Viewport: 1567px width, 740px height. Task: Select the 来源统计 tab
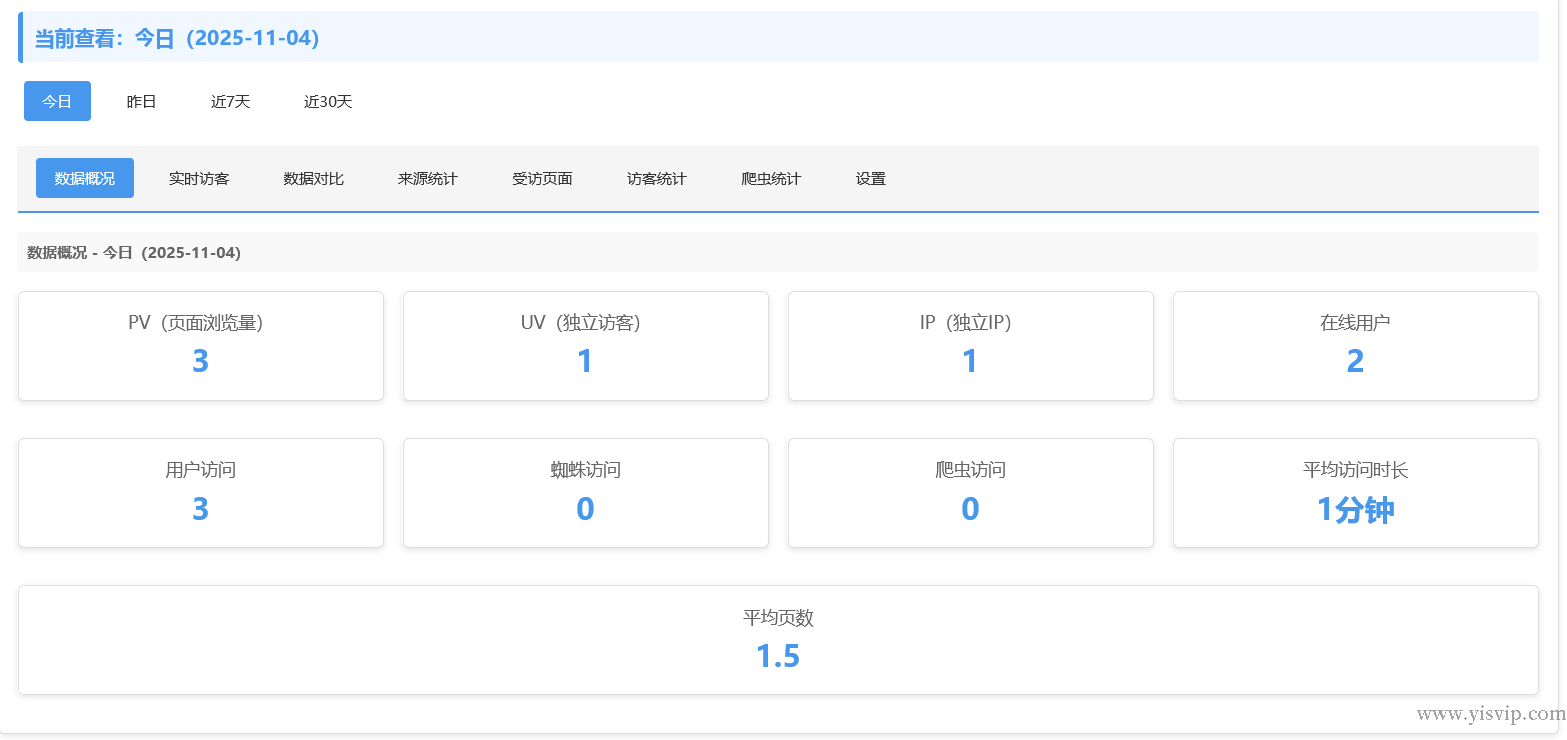tap(428, 178)
